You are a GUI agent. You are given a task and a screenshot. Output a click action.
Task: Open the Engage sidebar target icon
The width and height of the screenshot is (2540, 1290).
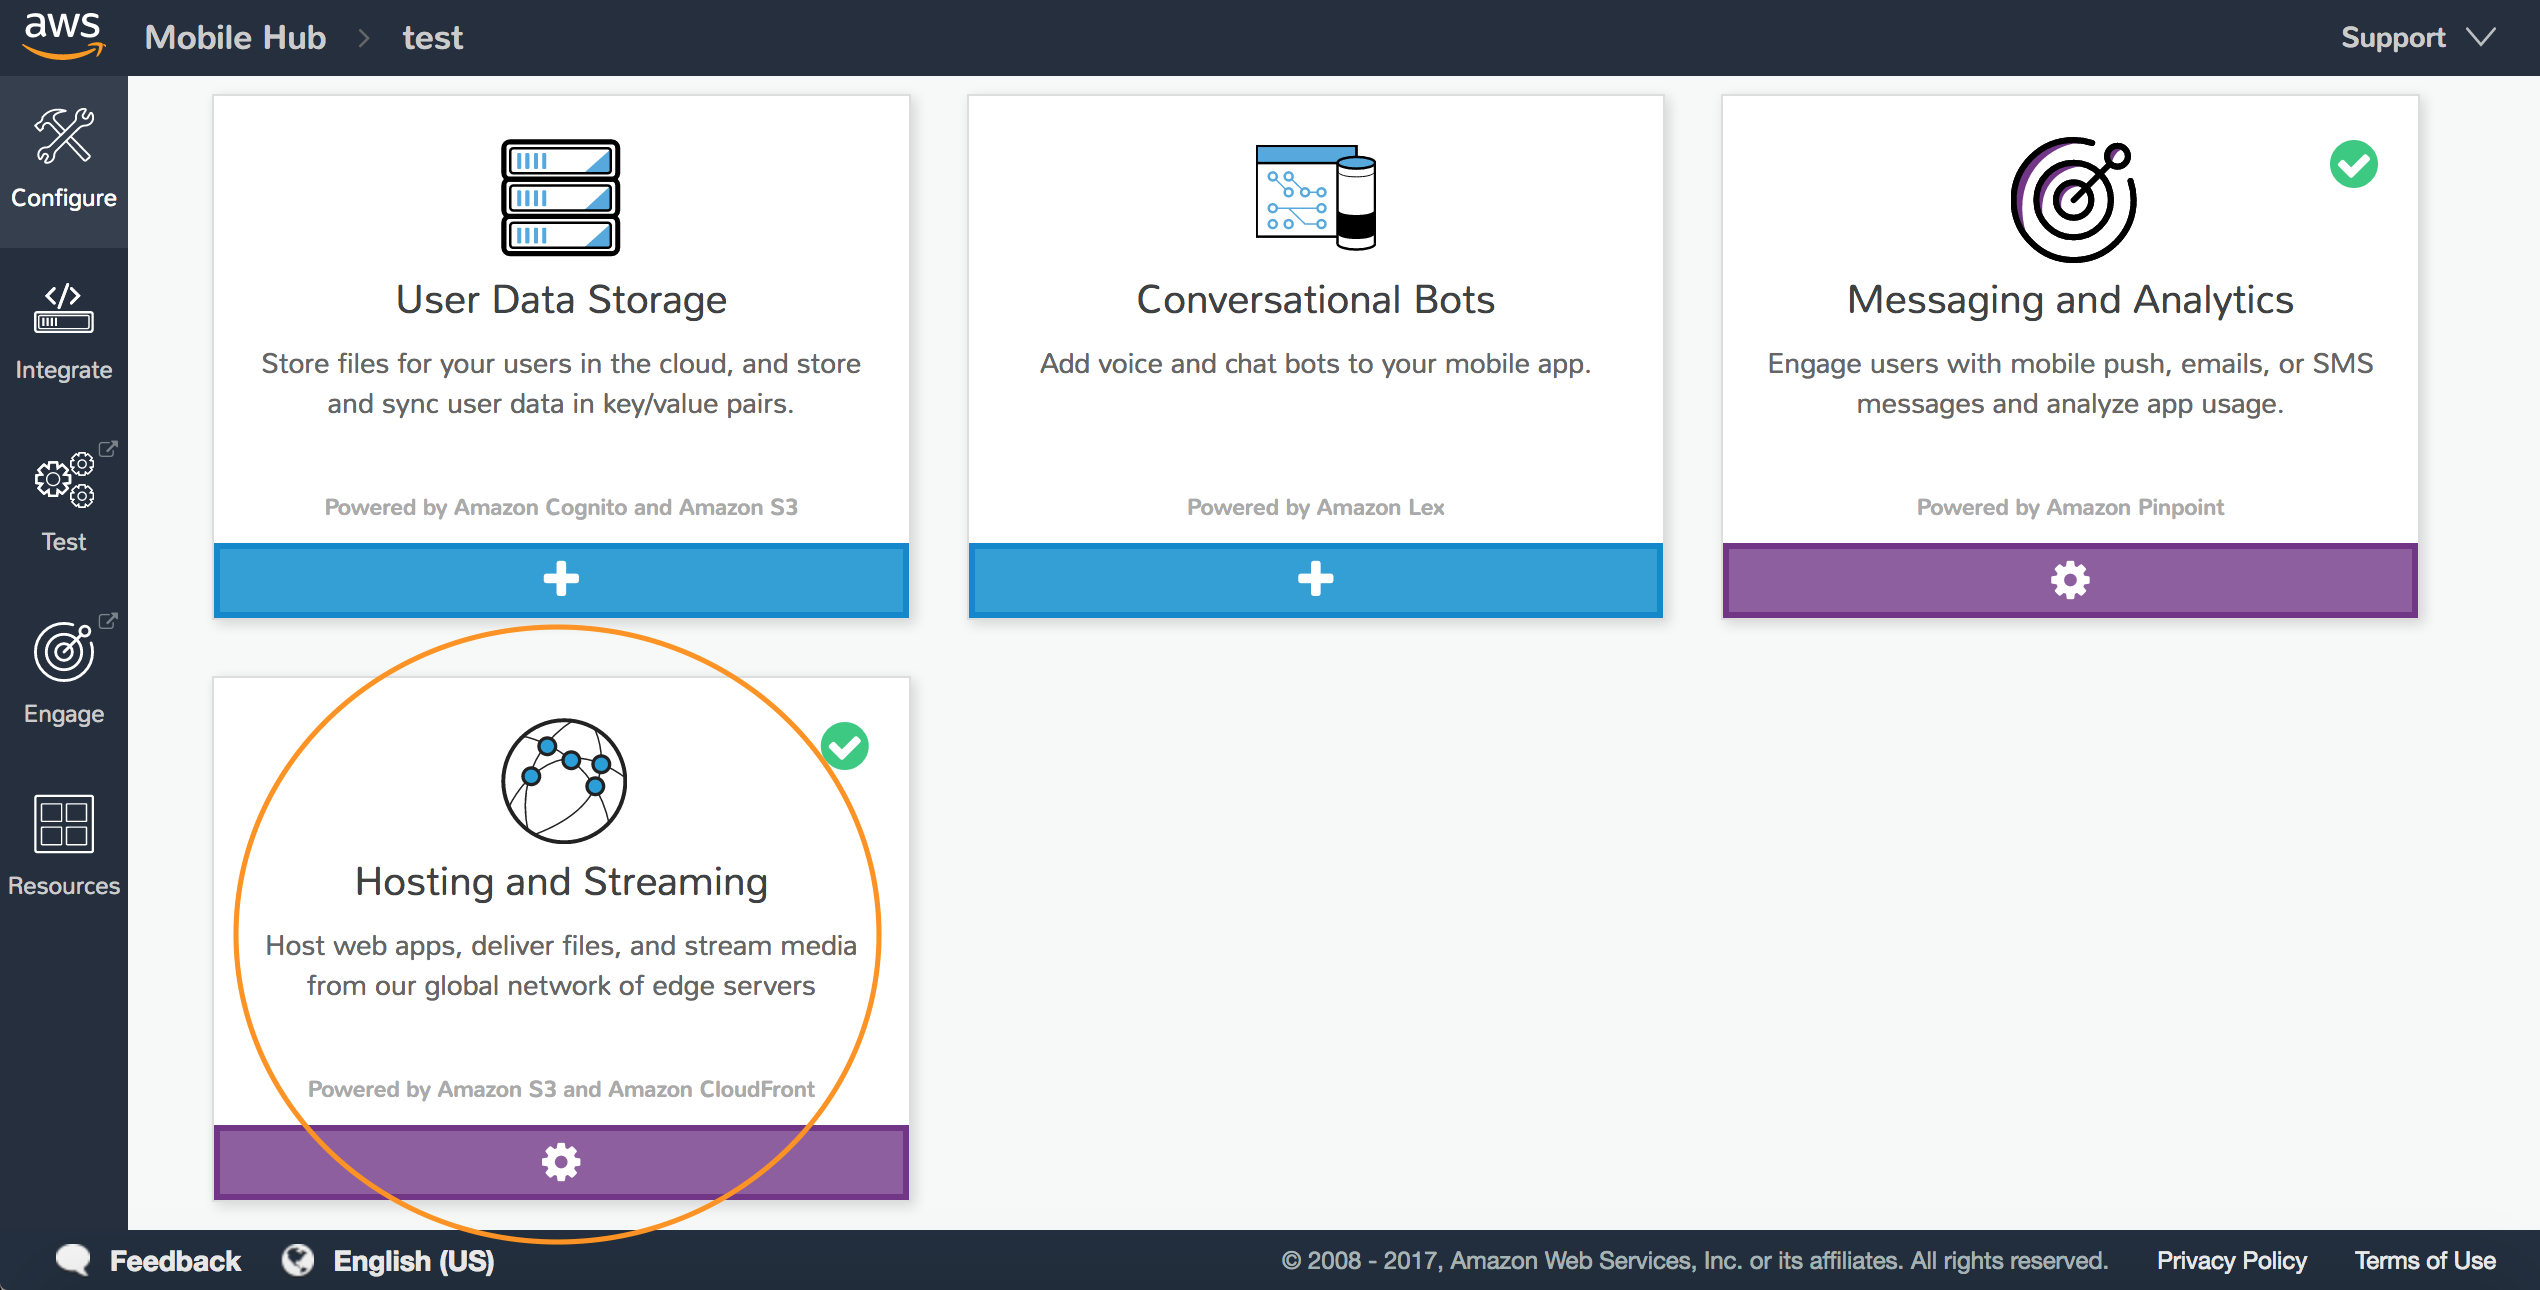pos(64,652)
